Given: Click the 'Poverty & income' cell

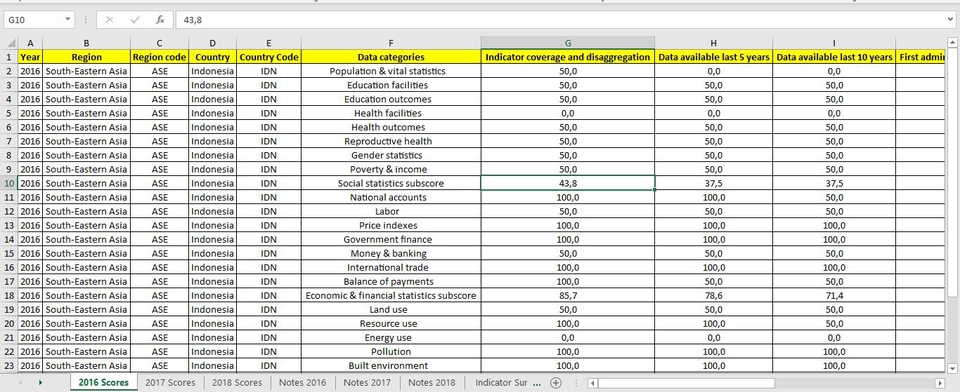Looking at the screenshot, I should [x=391, y=169].
